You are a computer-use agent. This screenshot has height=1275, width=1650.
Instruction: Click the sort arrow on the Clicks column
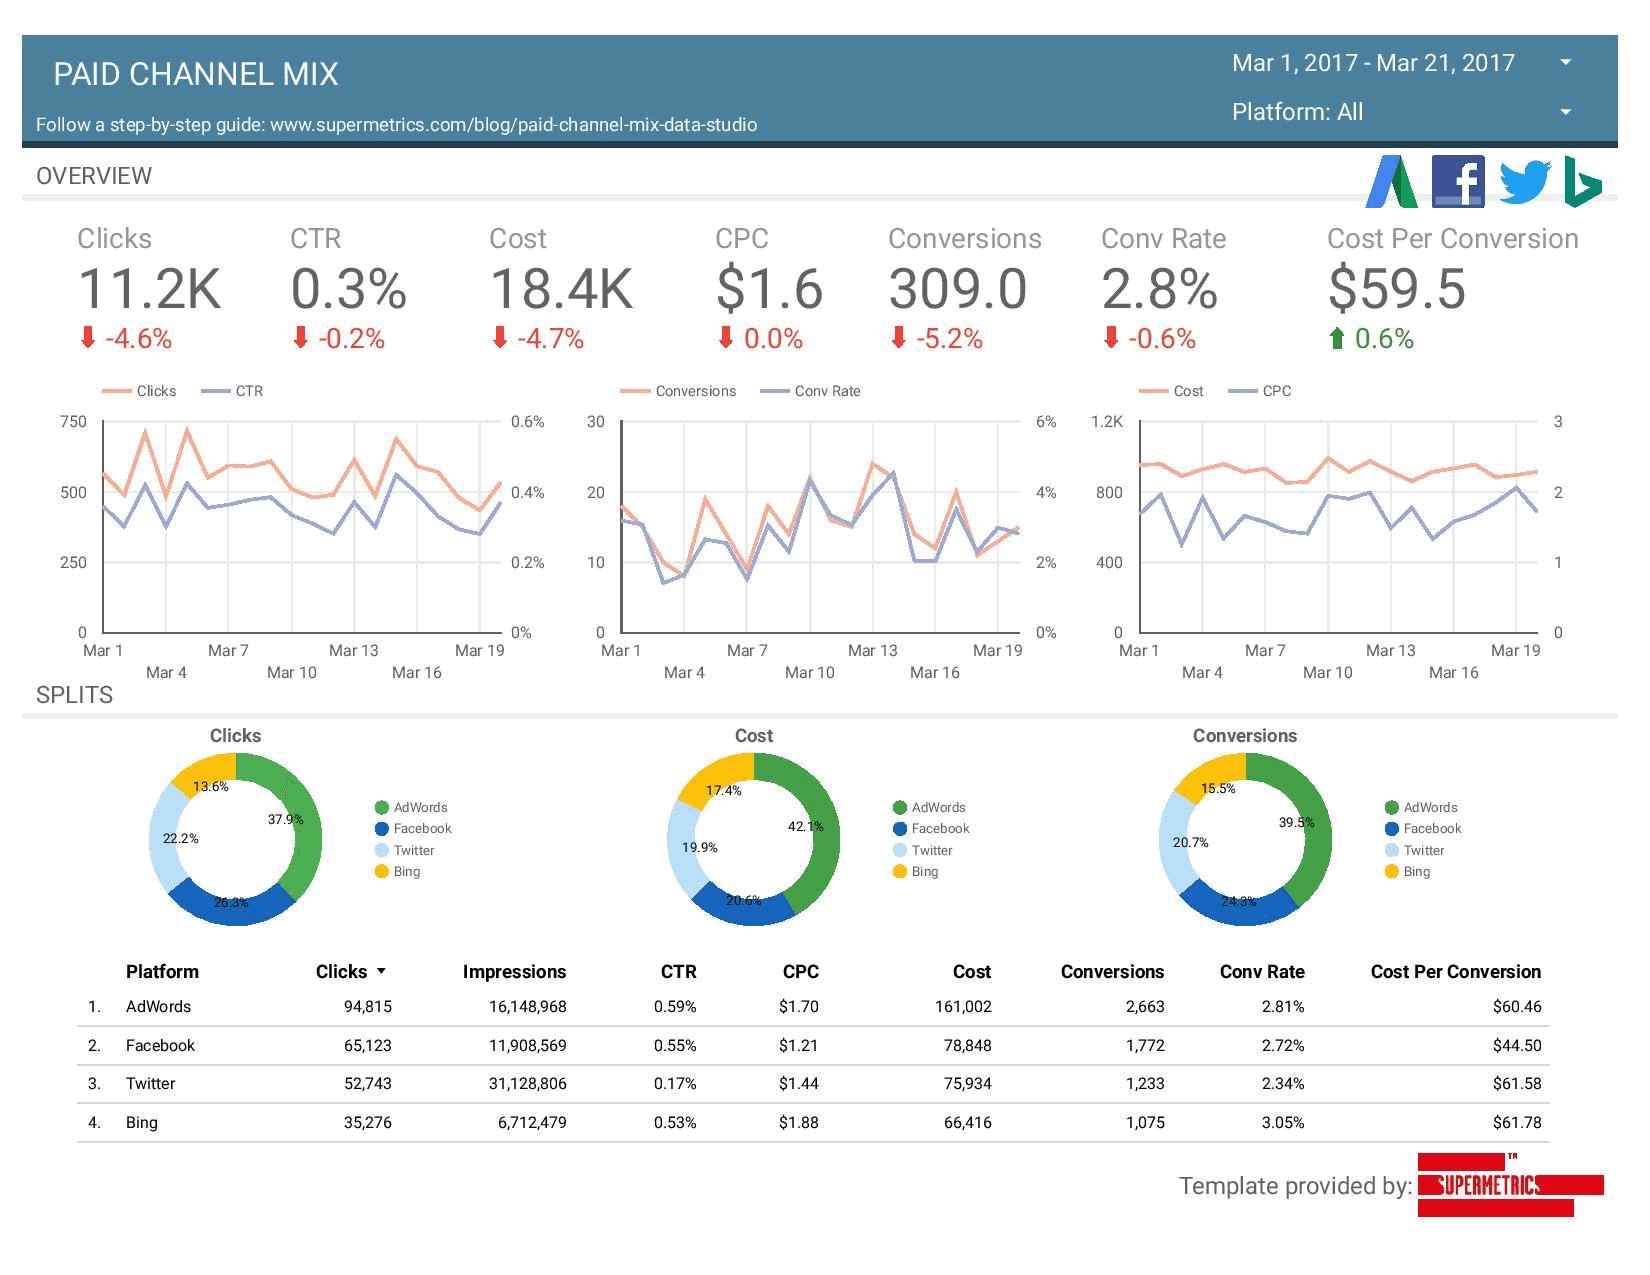[x=382, y=971]
